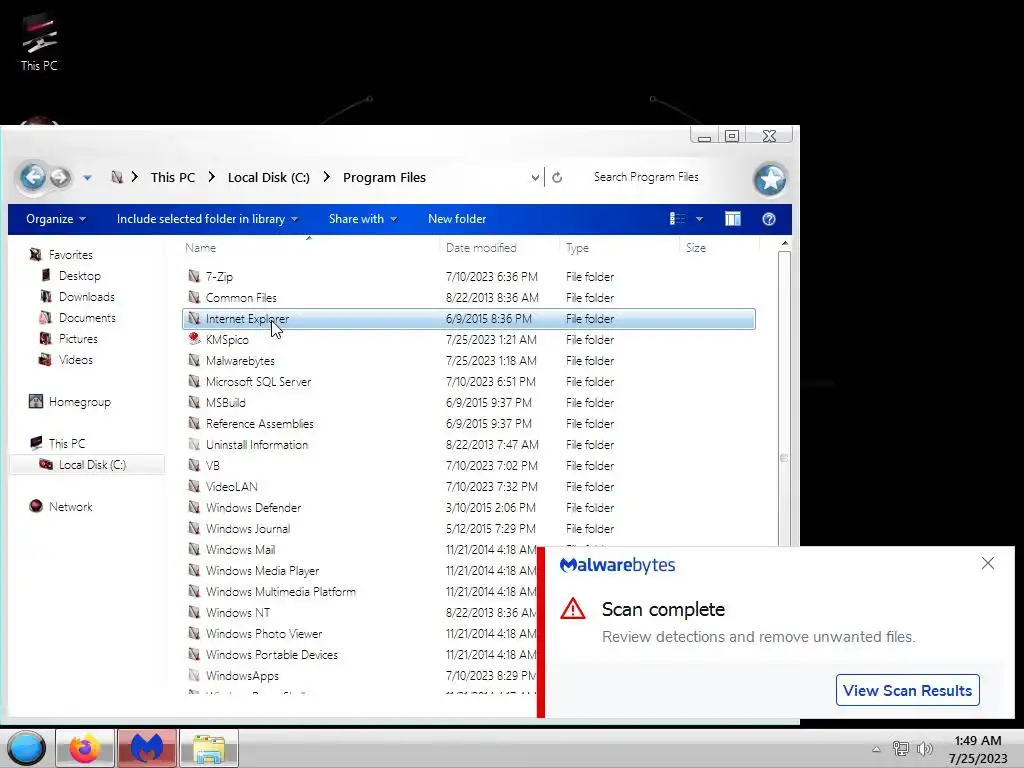
Task: Select the Windows Mail folder
Action: (240, 549)
